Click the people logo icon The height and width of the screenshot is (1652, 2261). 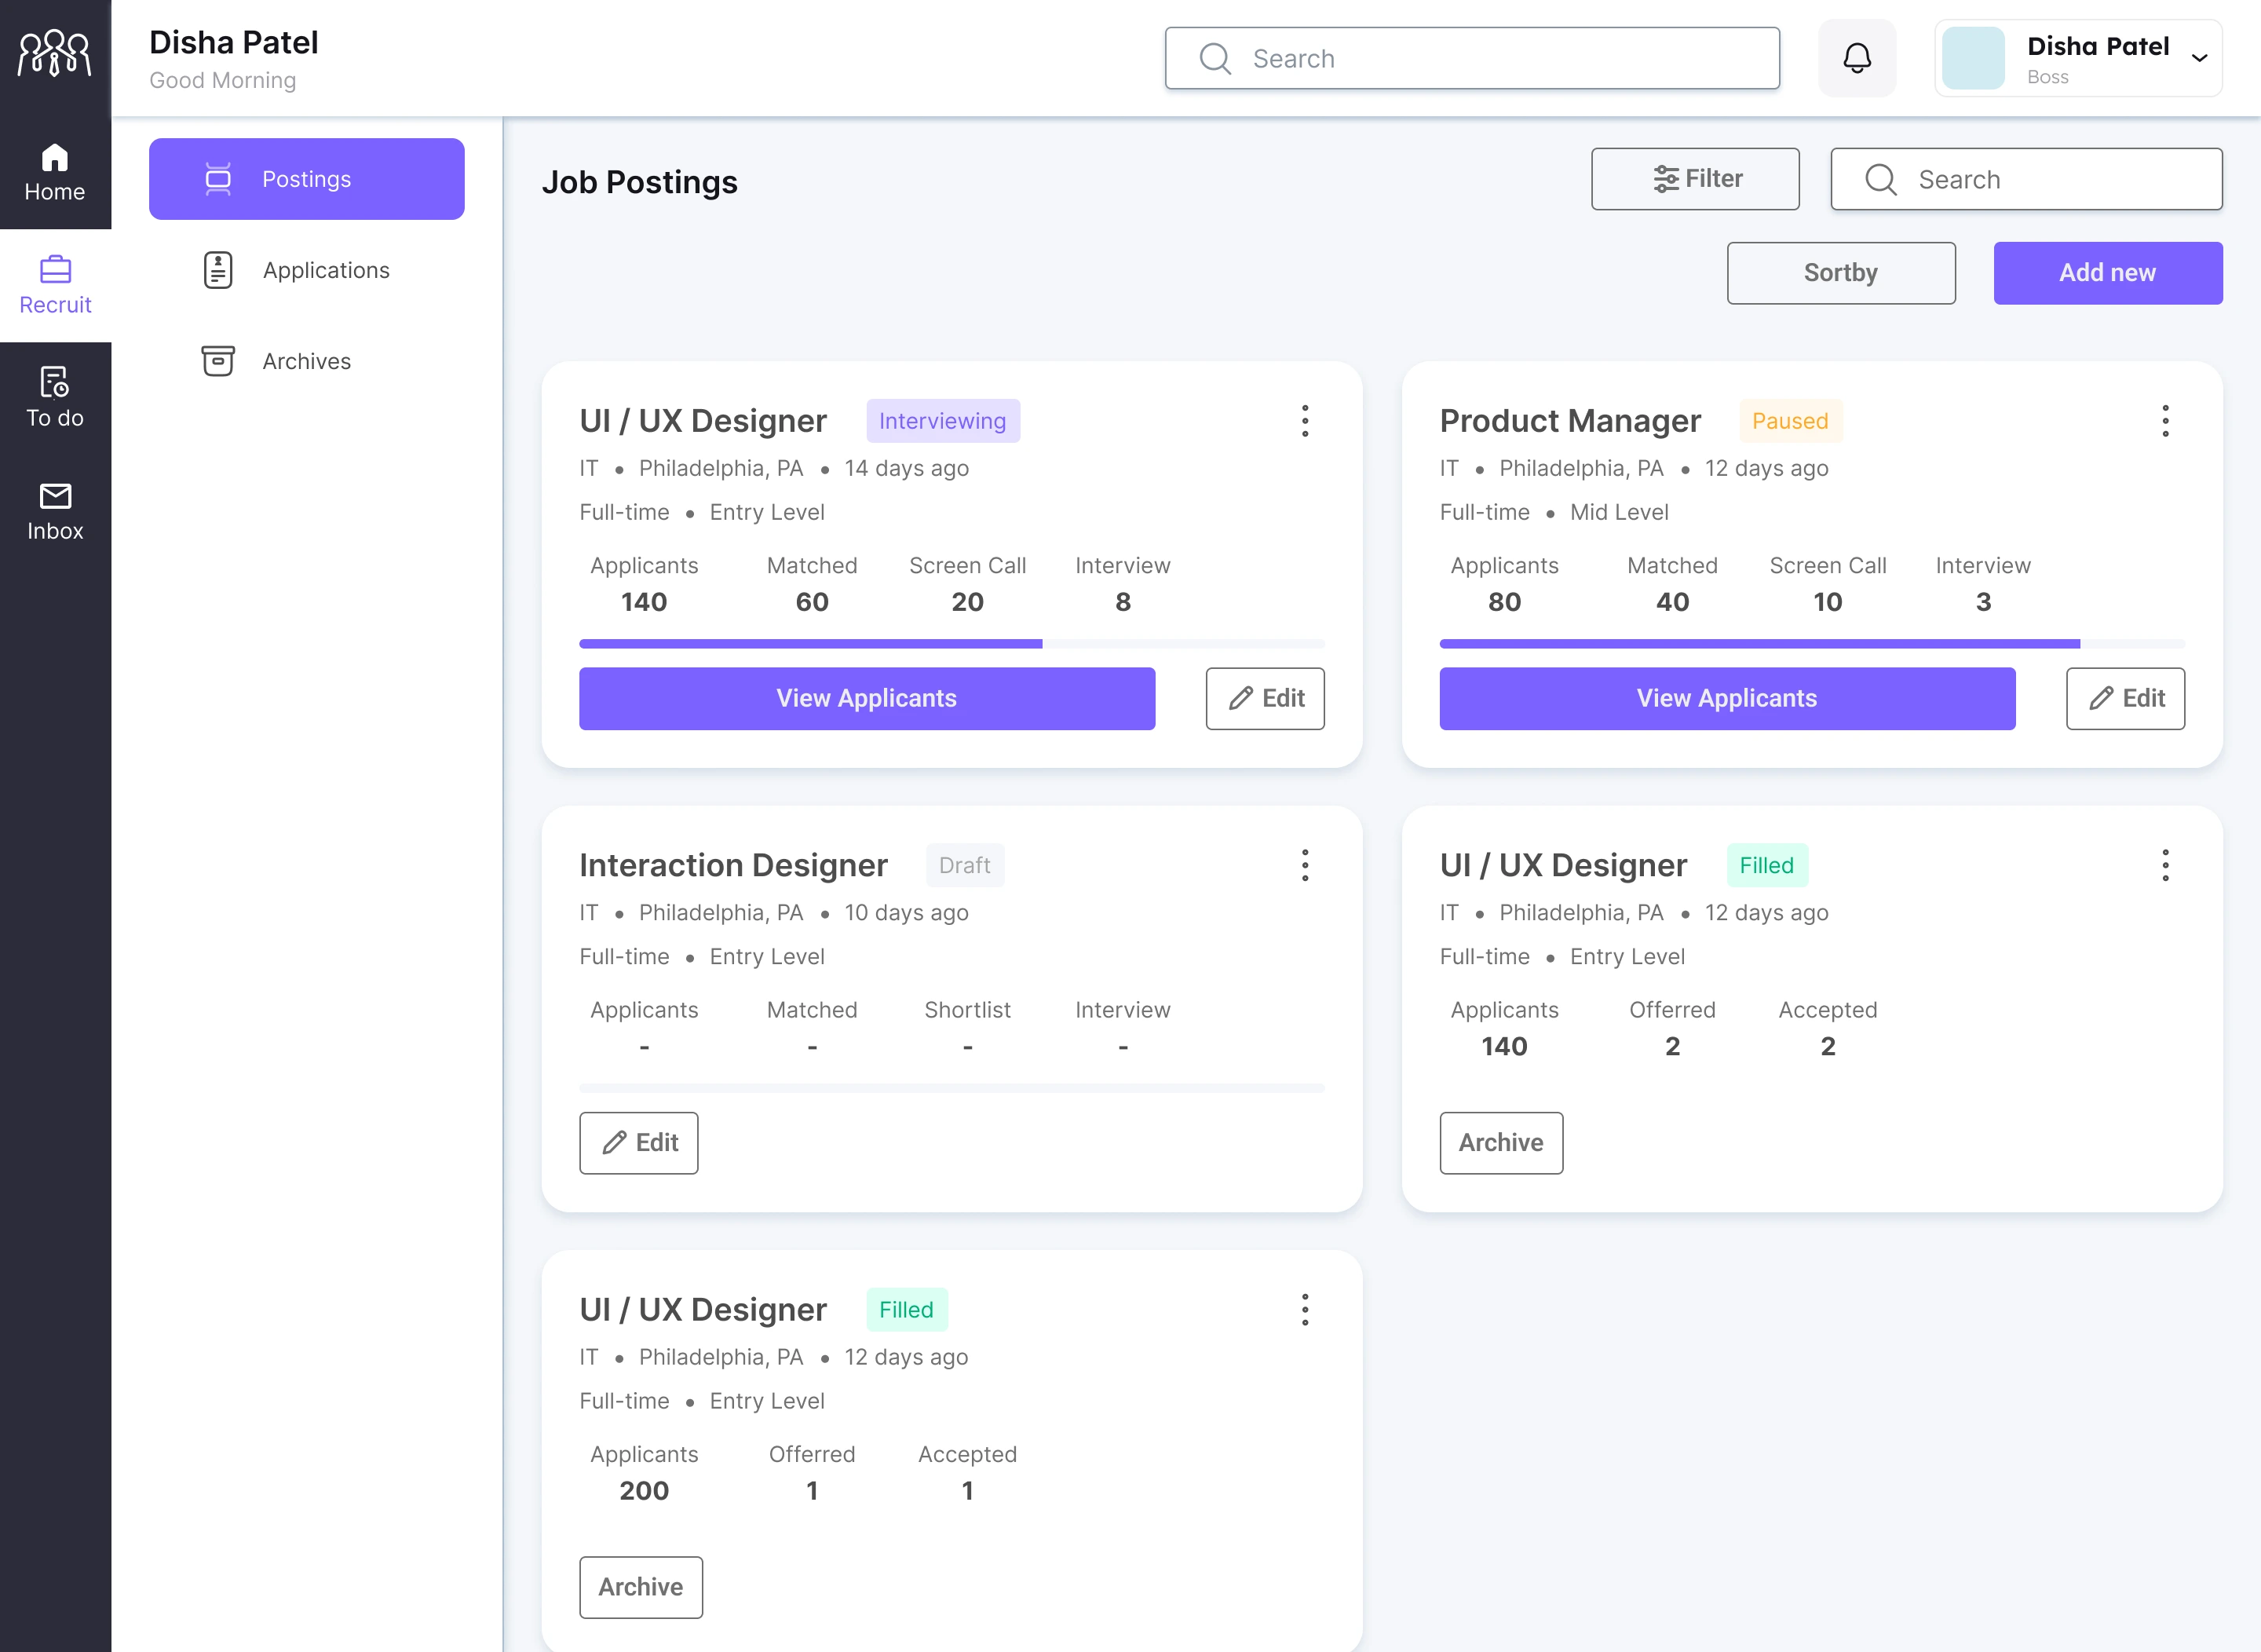[55, 53]
